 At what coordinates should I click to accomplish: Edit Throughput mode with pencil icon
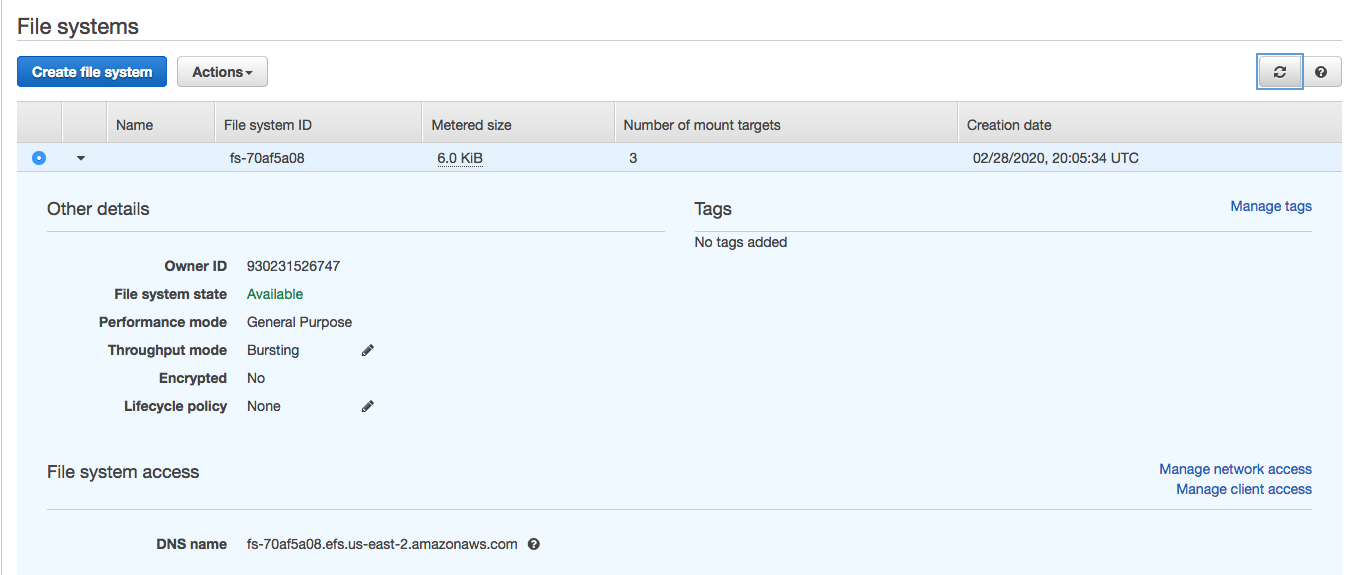pos(368,350)
